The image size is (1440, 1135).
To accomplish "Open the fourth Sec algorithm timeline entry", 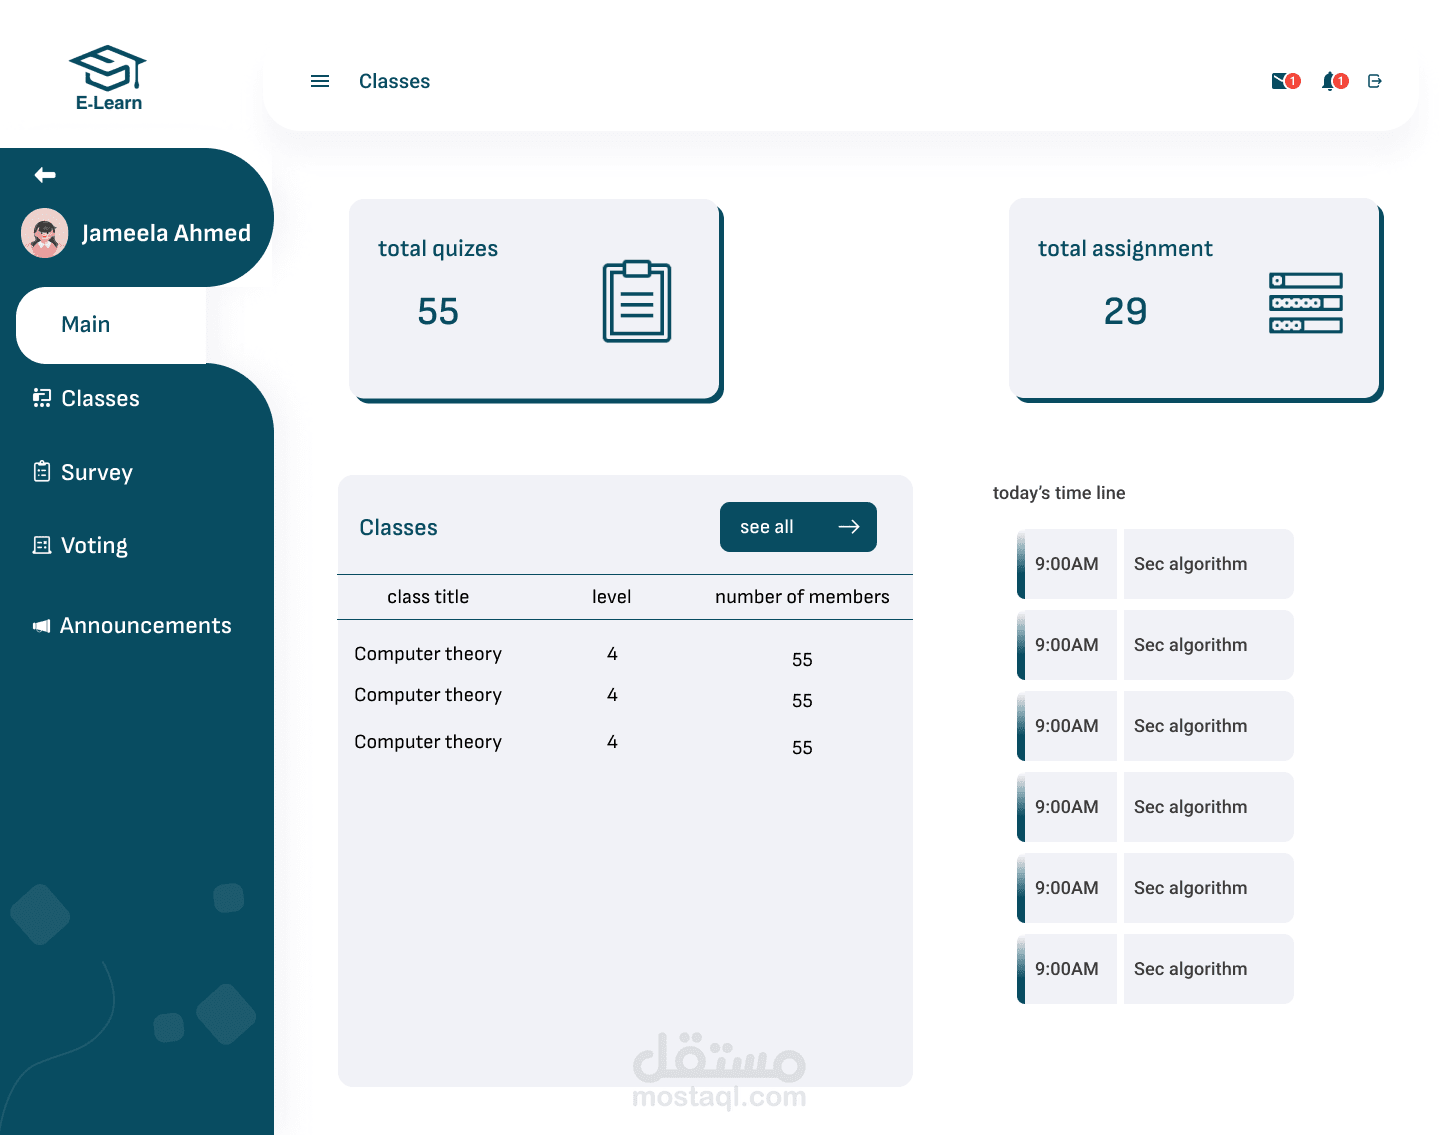I will (x=1208, y=807).
